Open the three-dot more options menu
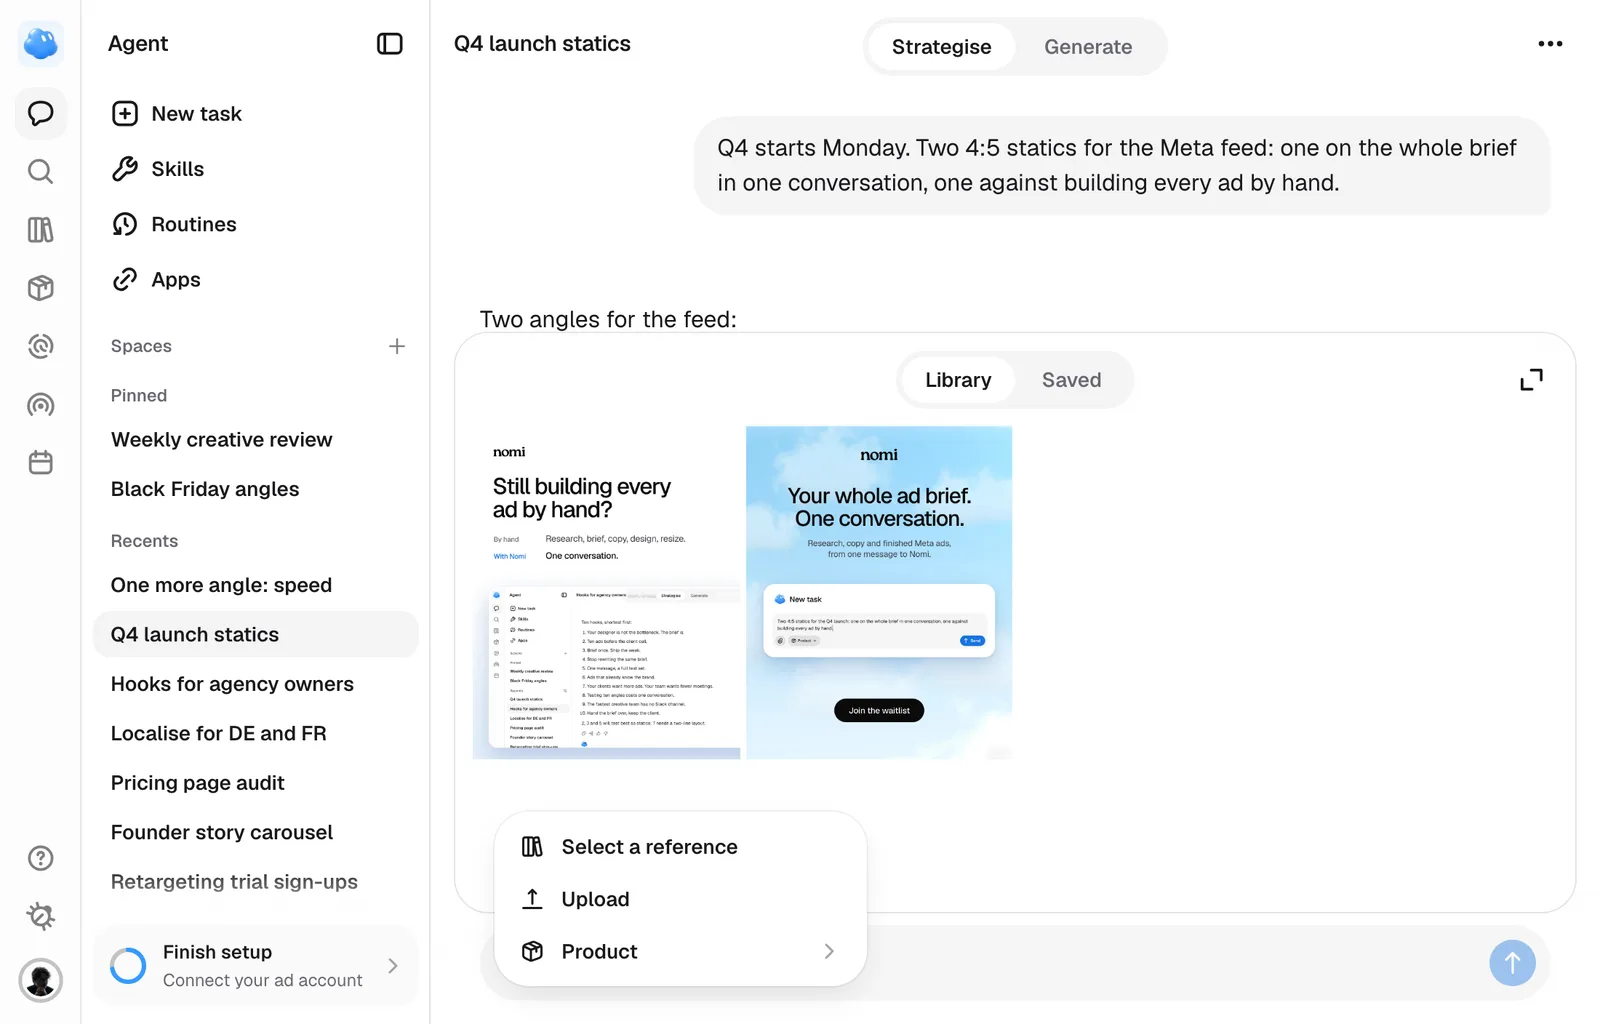 [x=1550, y=44]
